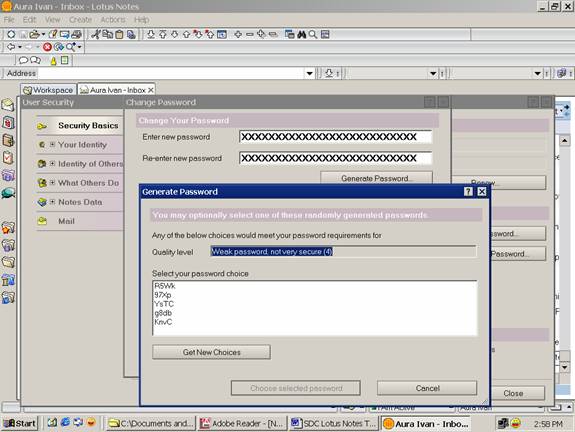Click the single chat bubble icon
The width and height of the screenshot is (575, 432).
tap(23, 60)
